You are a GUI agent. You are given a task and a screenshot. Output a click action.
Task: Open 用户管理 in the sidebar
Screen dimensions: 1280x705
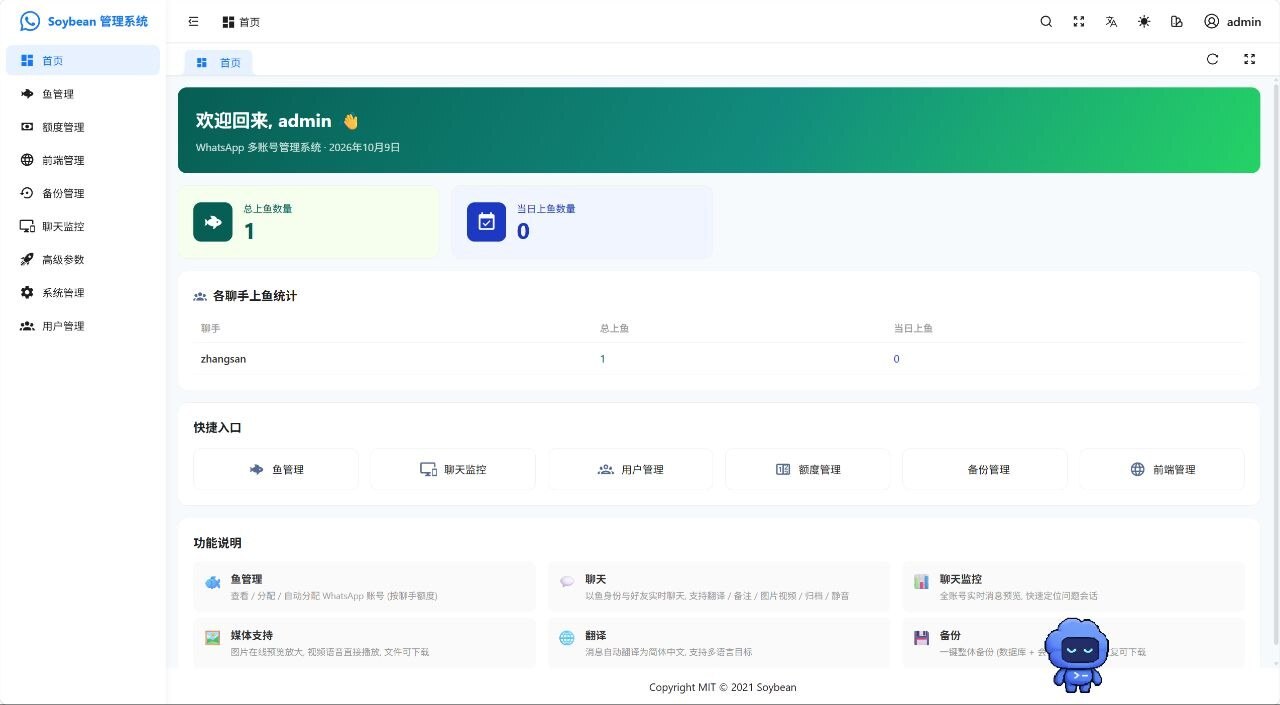coord(83,326)
